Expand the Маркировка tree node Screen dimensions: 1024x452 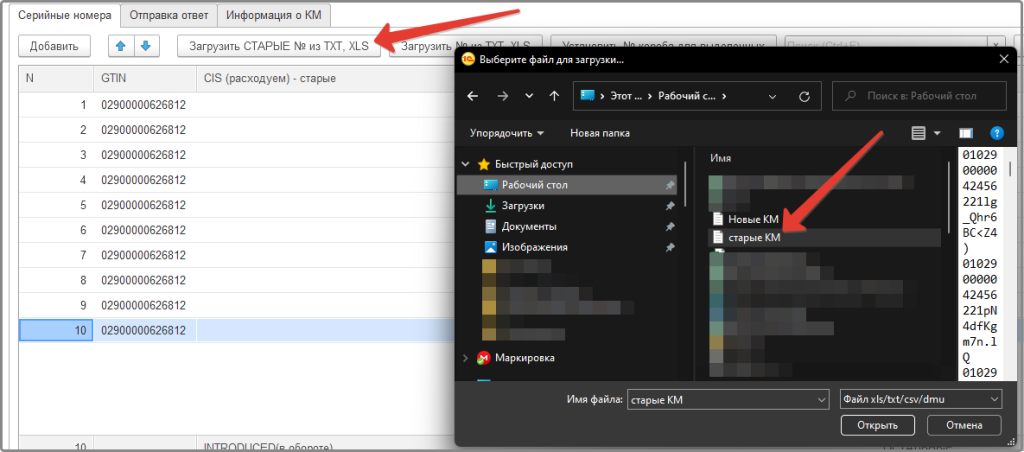[465, 358]
